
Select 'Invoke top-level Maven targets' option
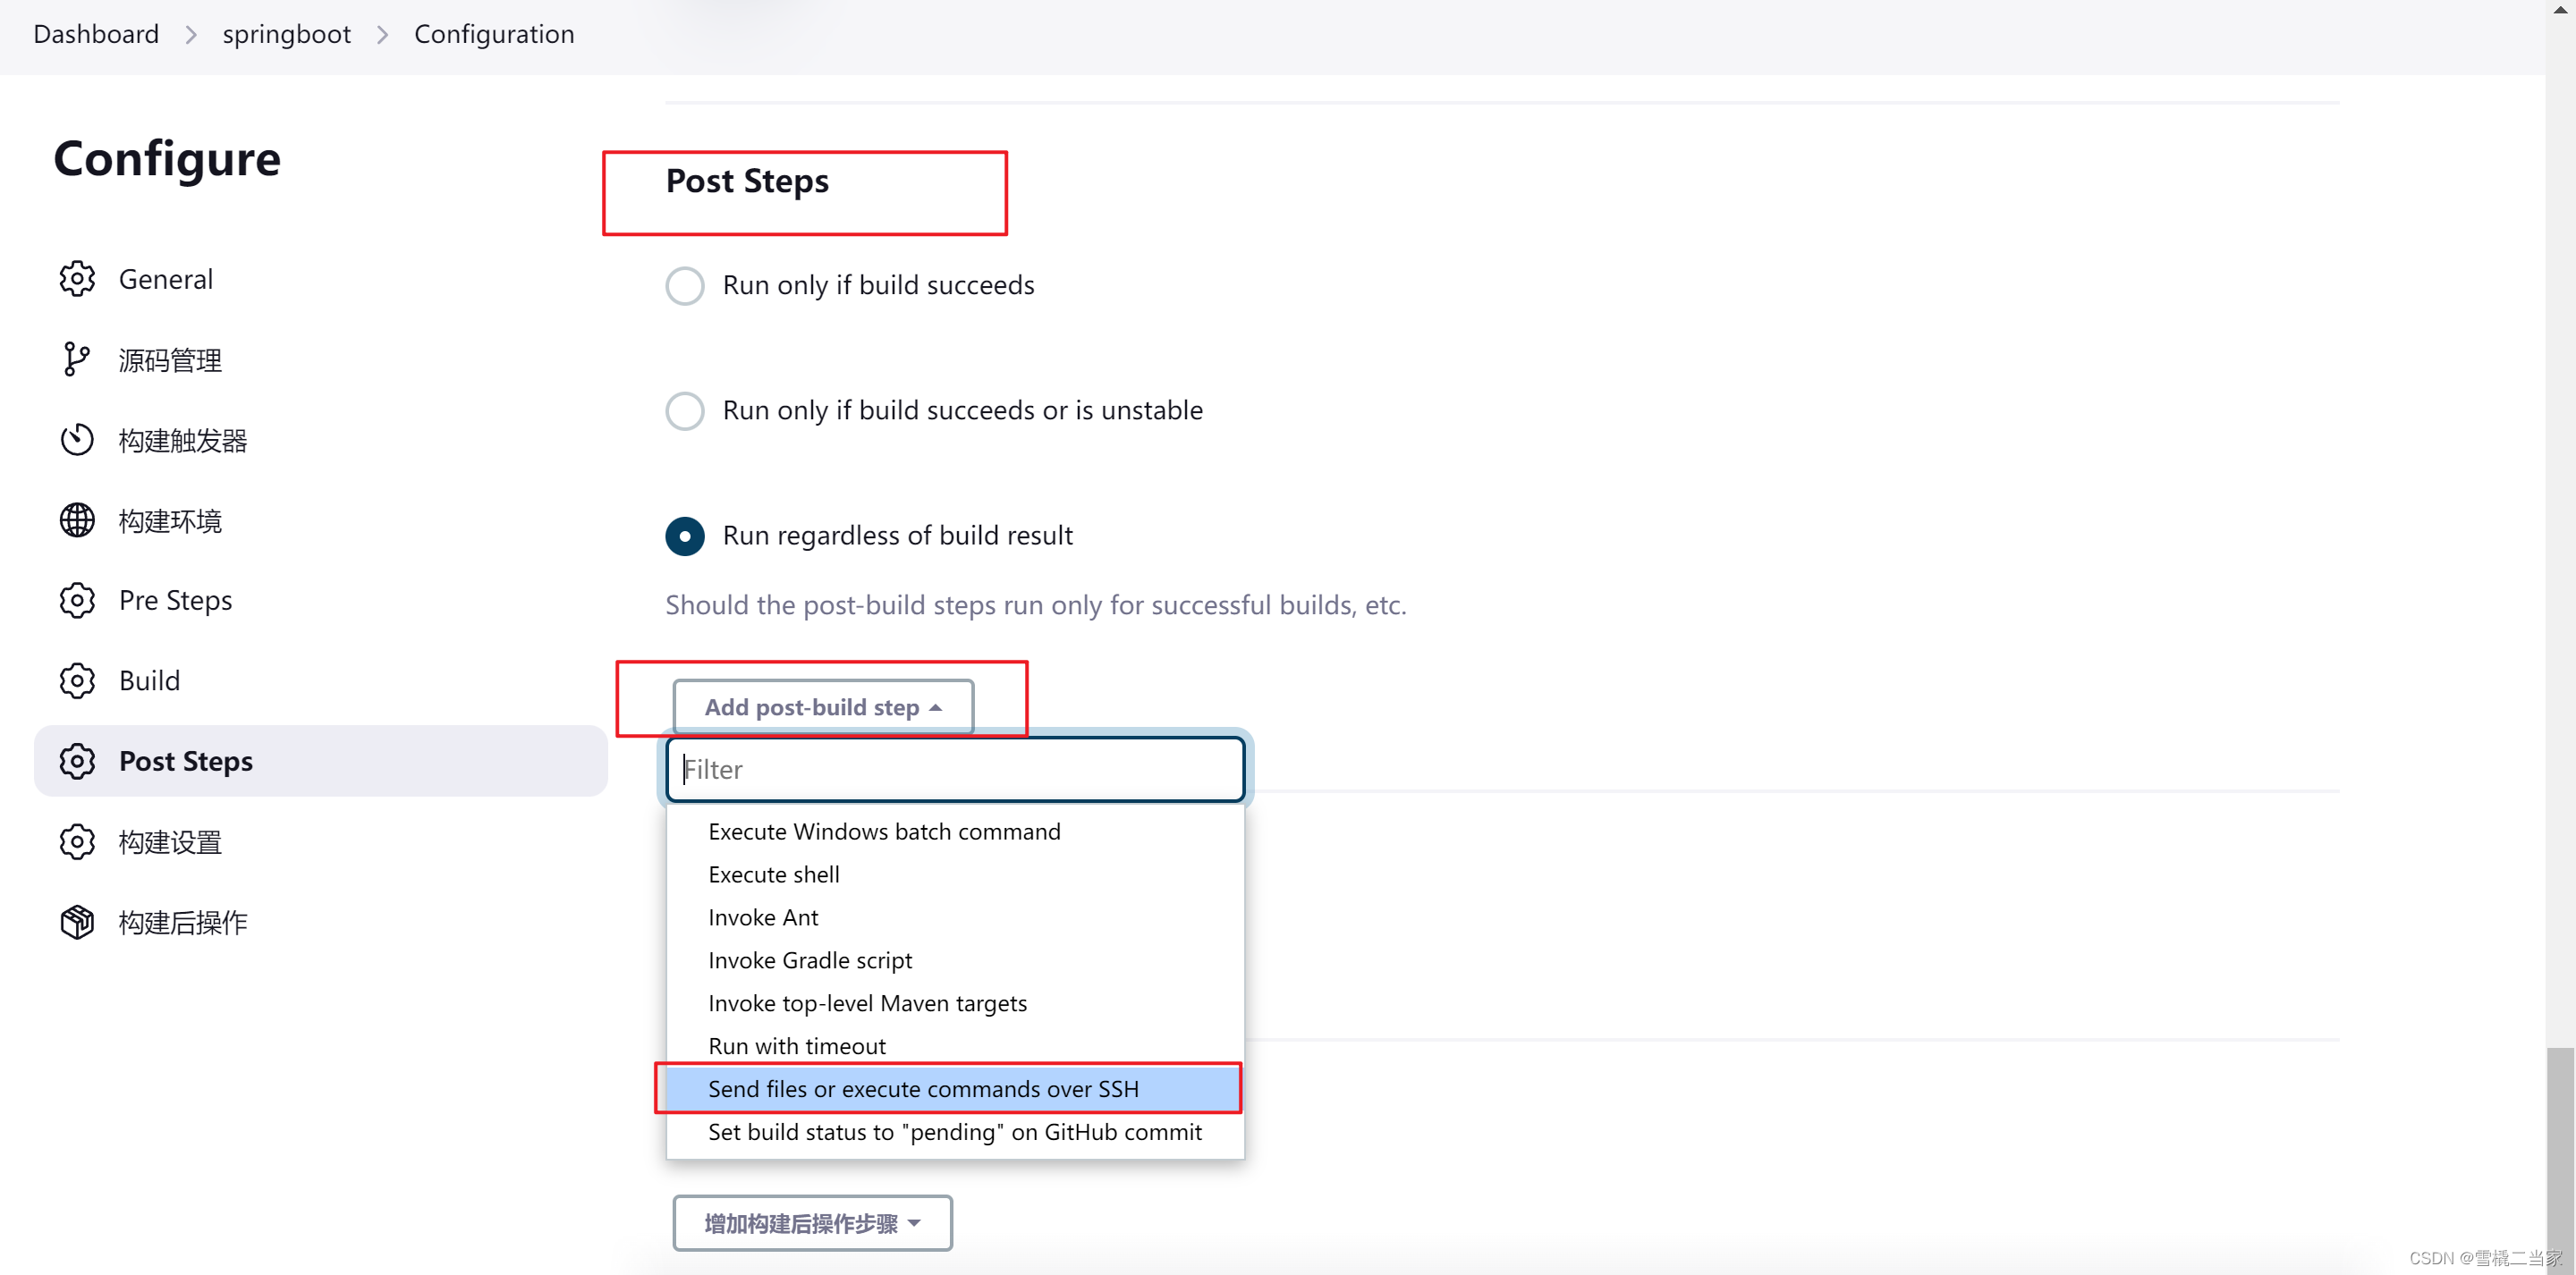coord(864,1002)
